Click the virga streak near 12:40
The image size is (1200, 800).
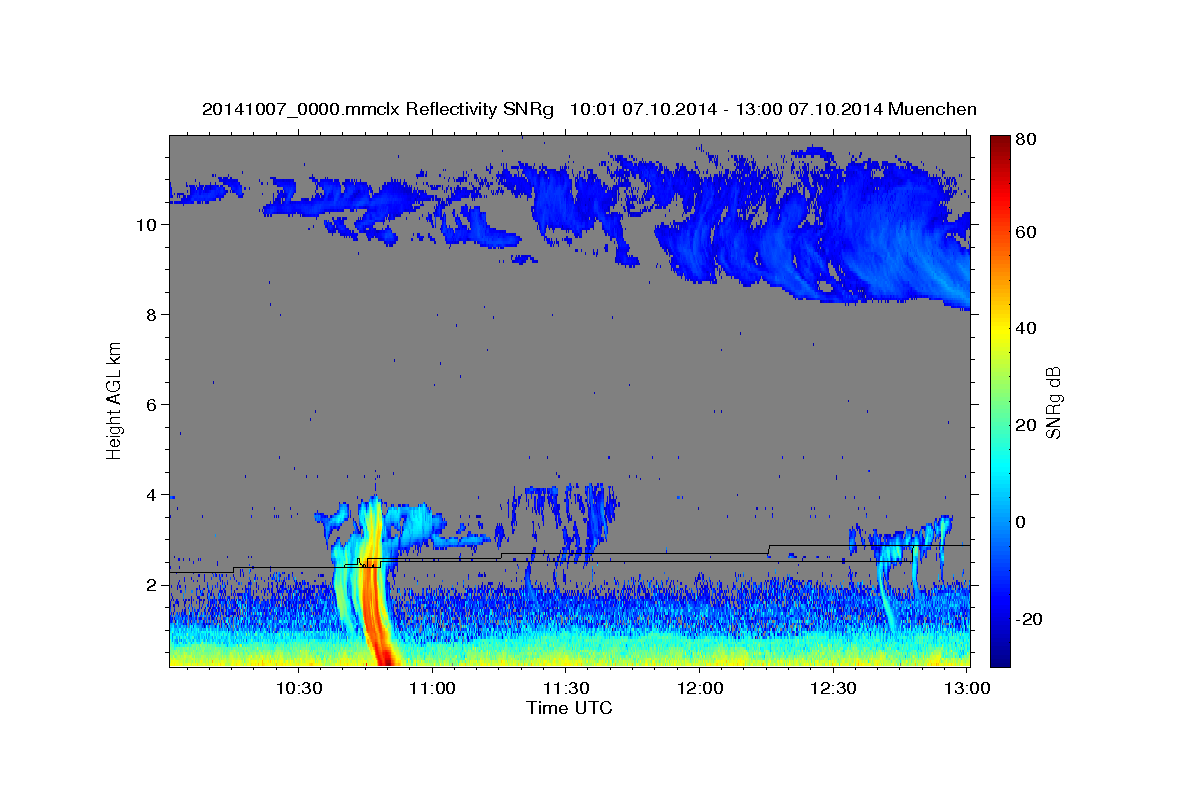(886, 590)
